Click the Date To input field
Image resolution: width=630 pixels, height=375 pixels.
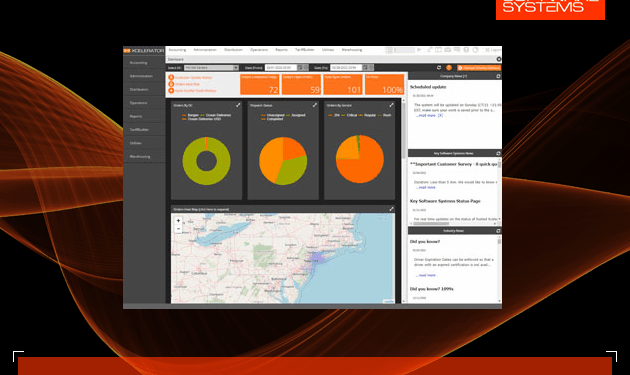point(346,68)
